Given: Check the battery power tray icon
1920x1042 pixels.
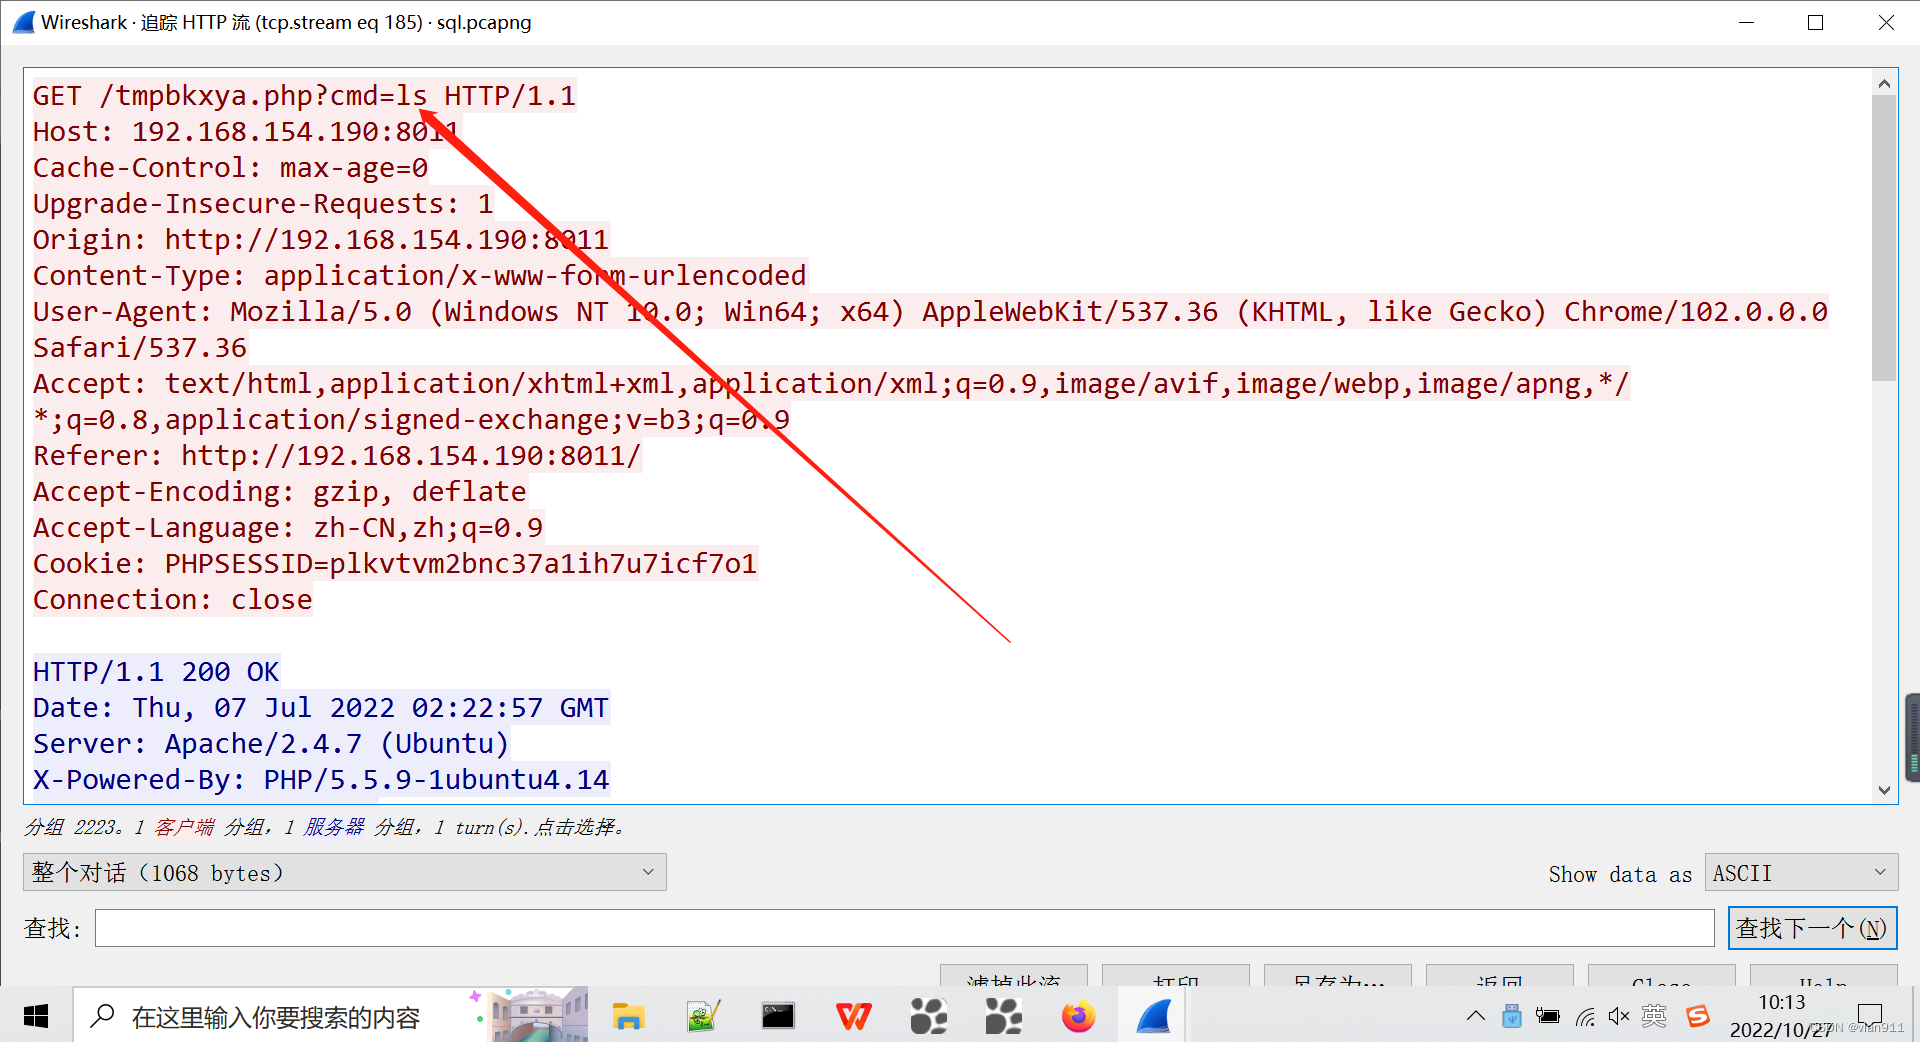Looking at the screenshot, I should click(x=1548, y=1017).
